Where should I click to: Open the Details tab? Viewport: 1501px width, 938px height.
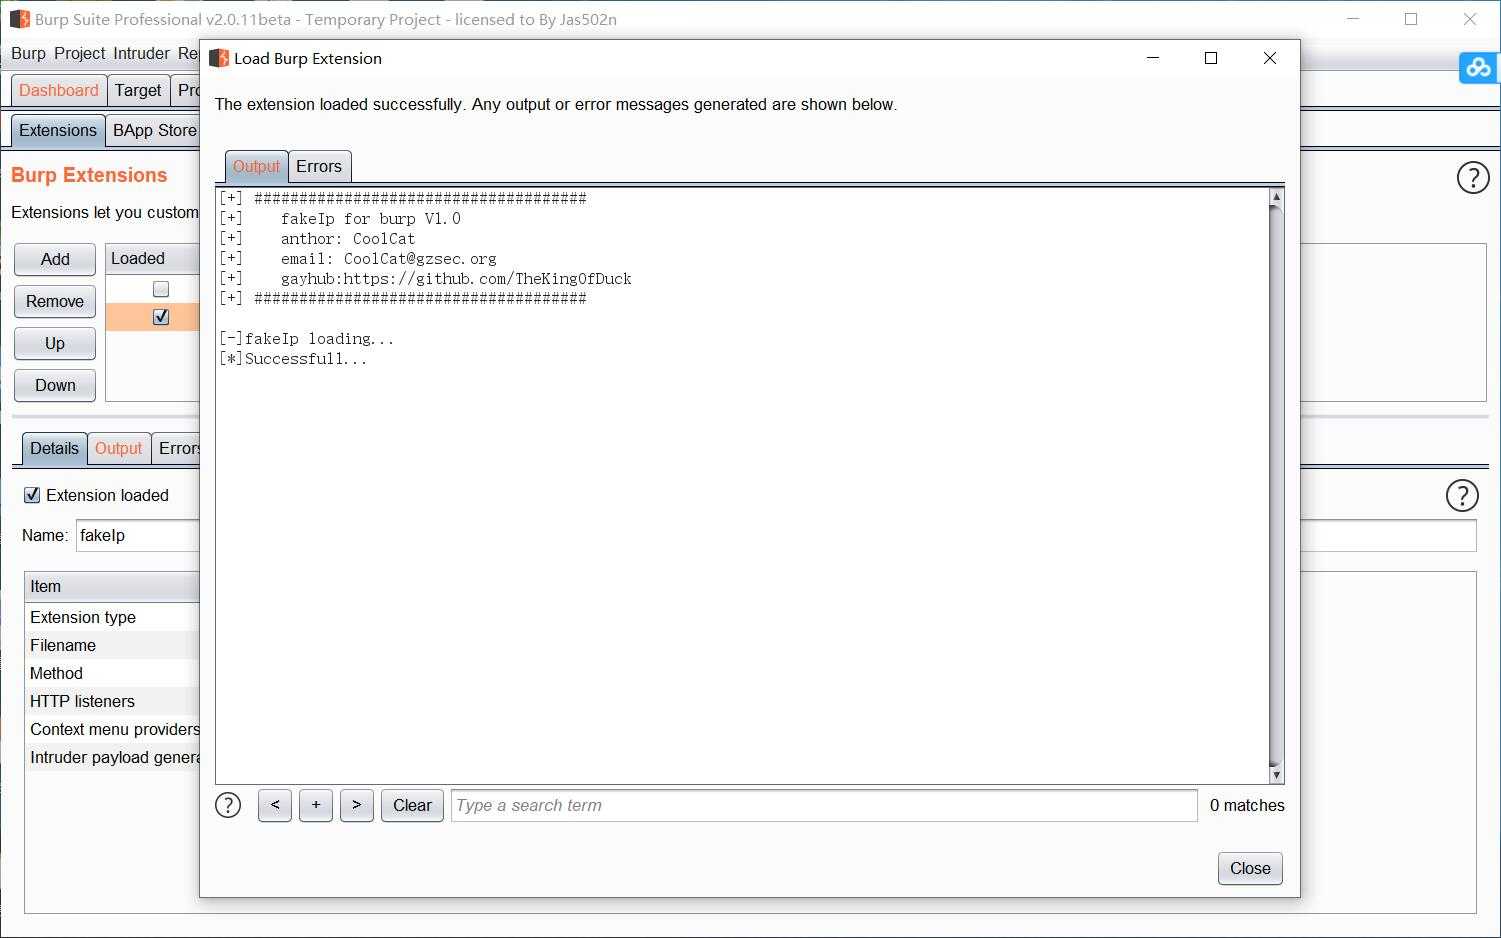pyautogui.click(x=54, y=448)
